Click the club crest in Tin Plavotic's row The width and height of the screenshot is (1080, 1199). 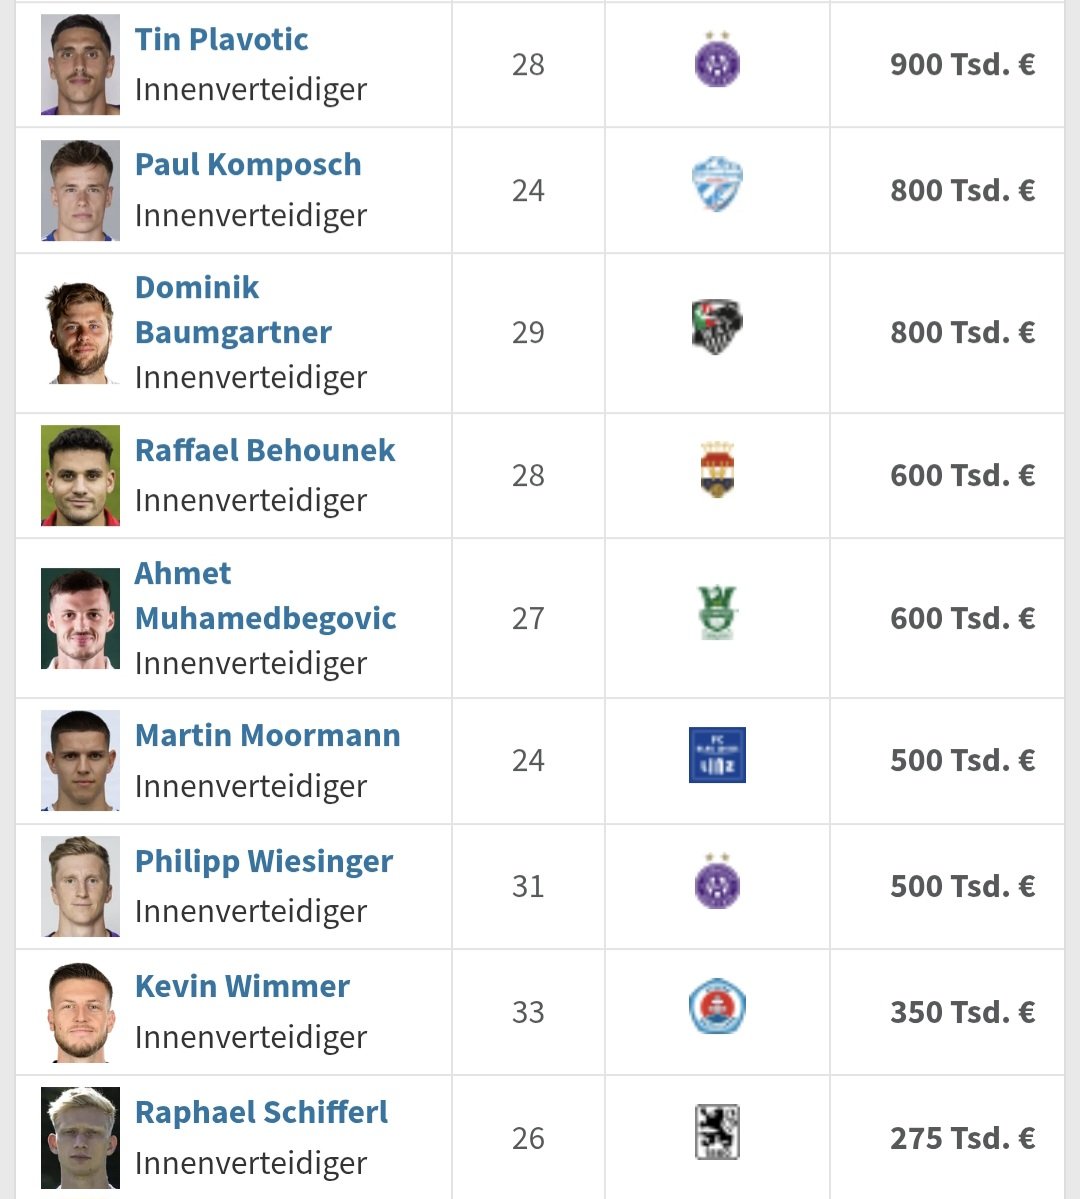(717, 61)
